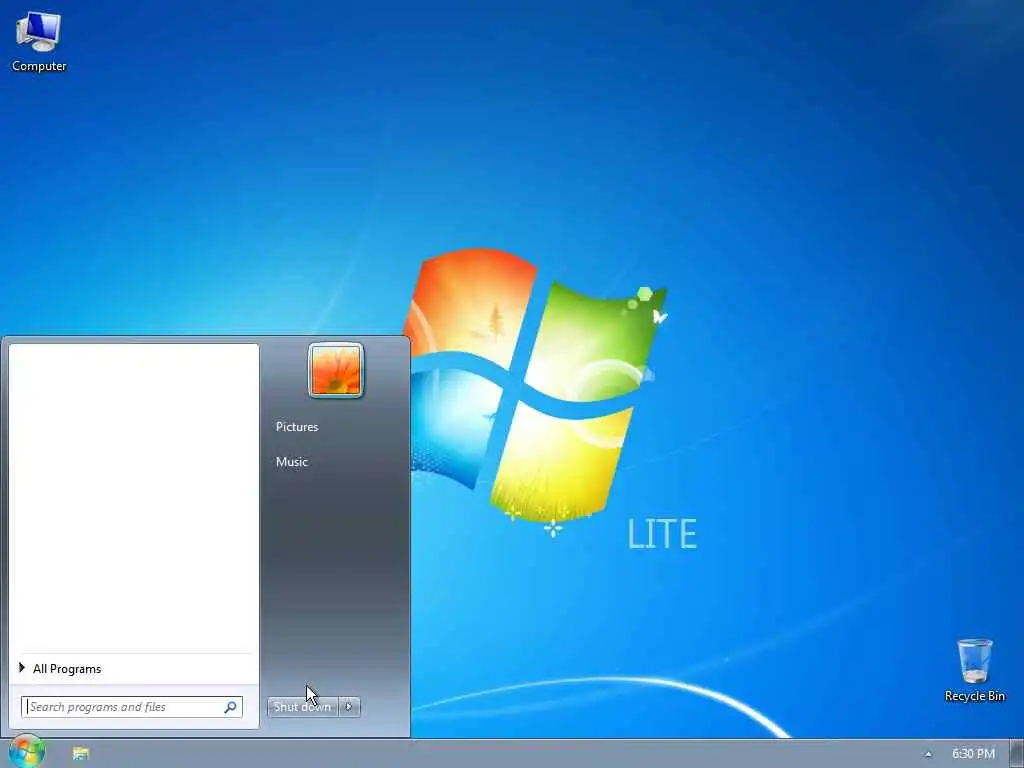Click the Windows Start orb
Image resolution: width=1024 pixels, height=768 pixels.
(27, 752)
